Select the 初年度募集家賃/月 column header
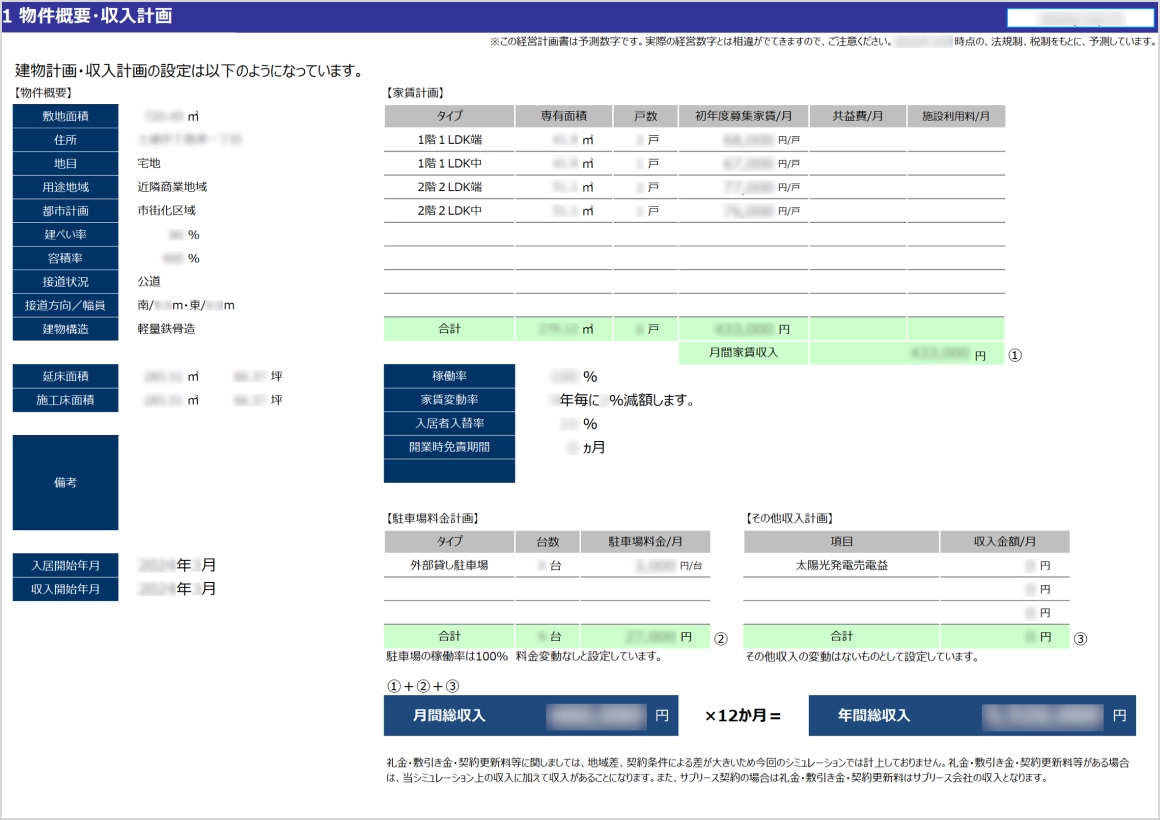The image size is (1160, 820). click(x=743, y=116)
